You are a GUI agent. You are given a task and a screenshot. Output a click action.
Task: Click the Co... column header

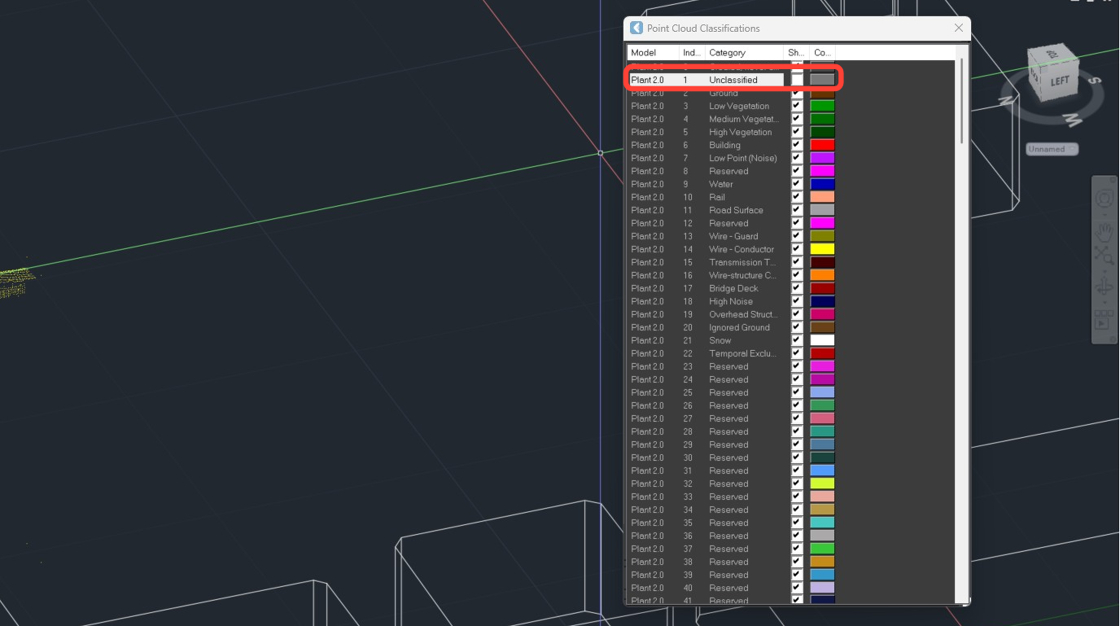click(822, 52)
